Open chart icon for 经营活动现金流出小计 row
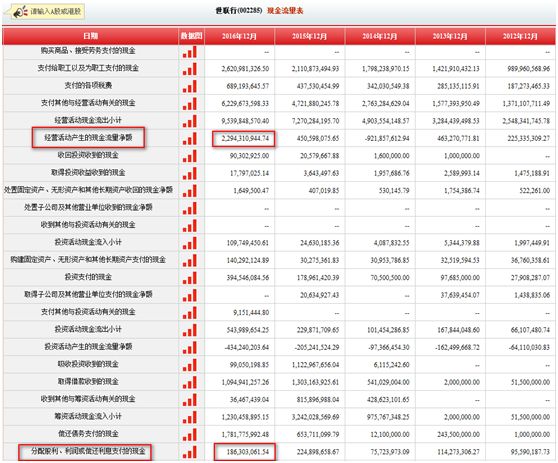This screenshot has height=463, width=558. (x=190, y=121)
